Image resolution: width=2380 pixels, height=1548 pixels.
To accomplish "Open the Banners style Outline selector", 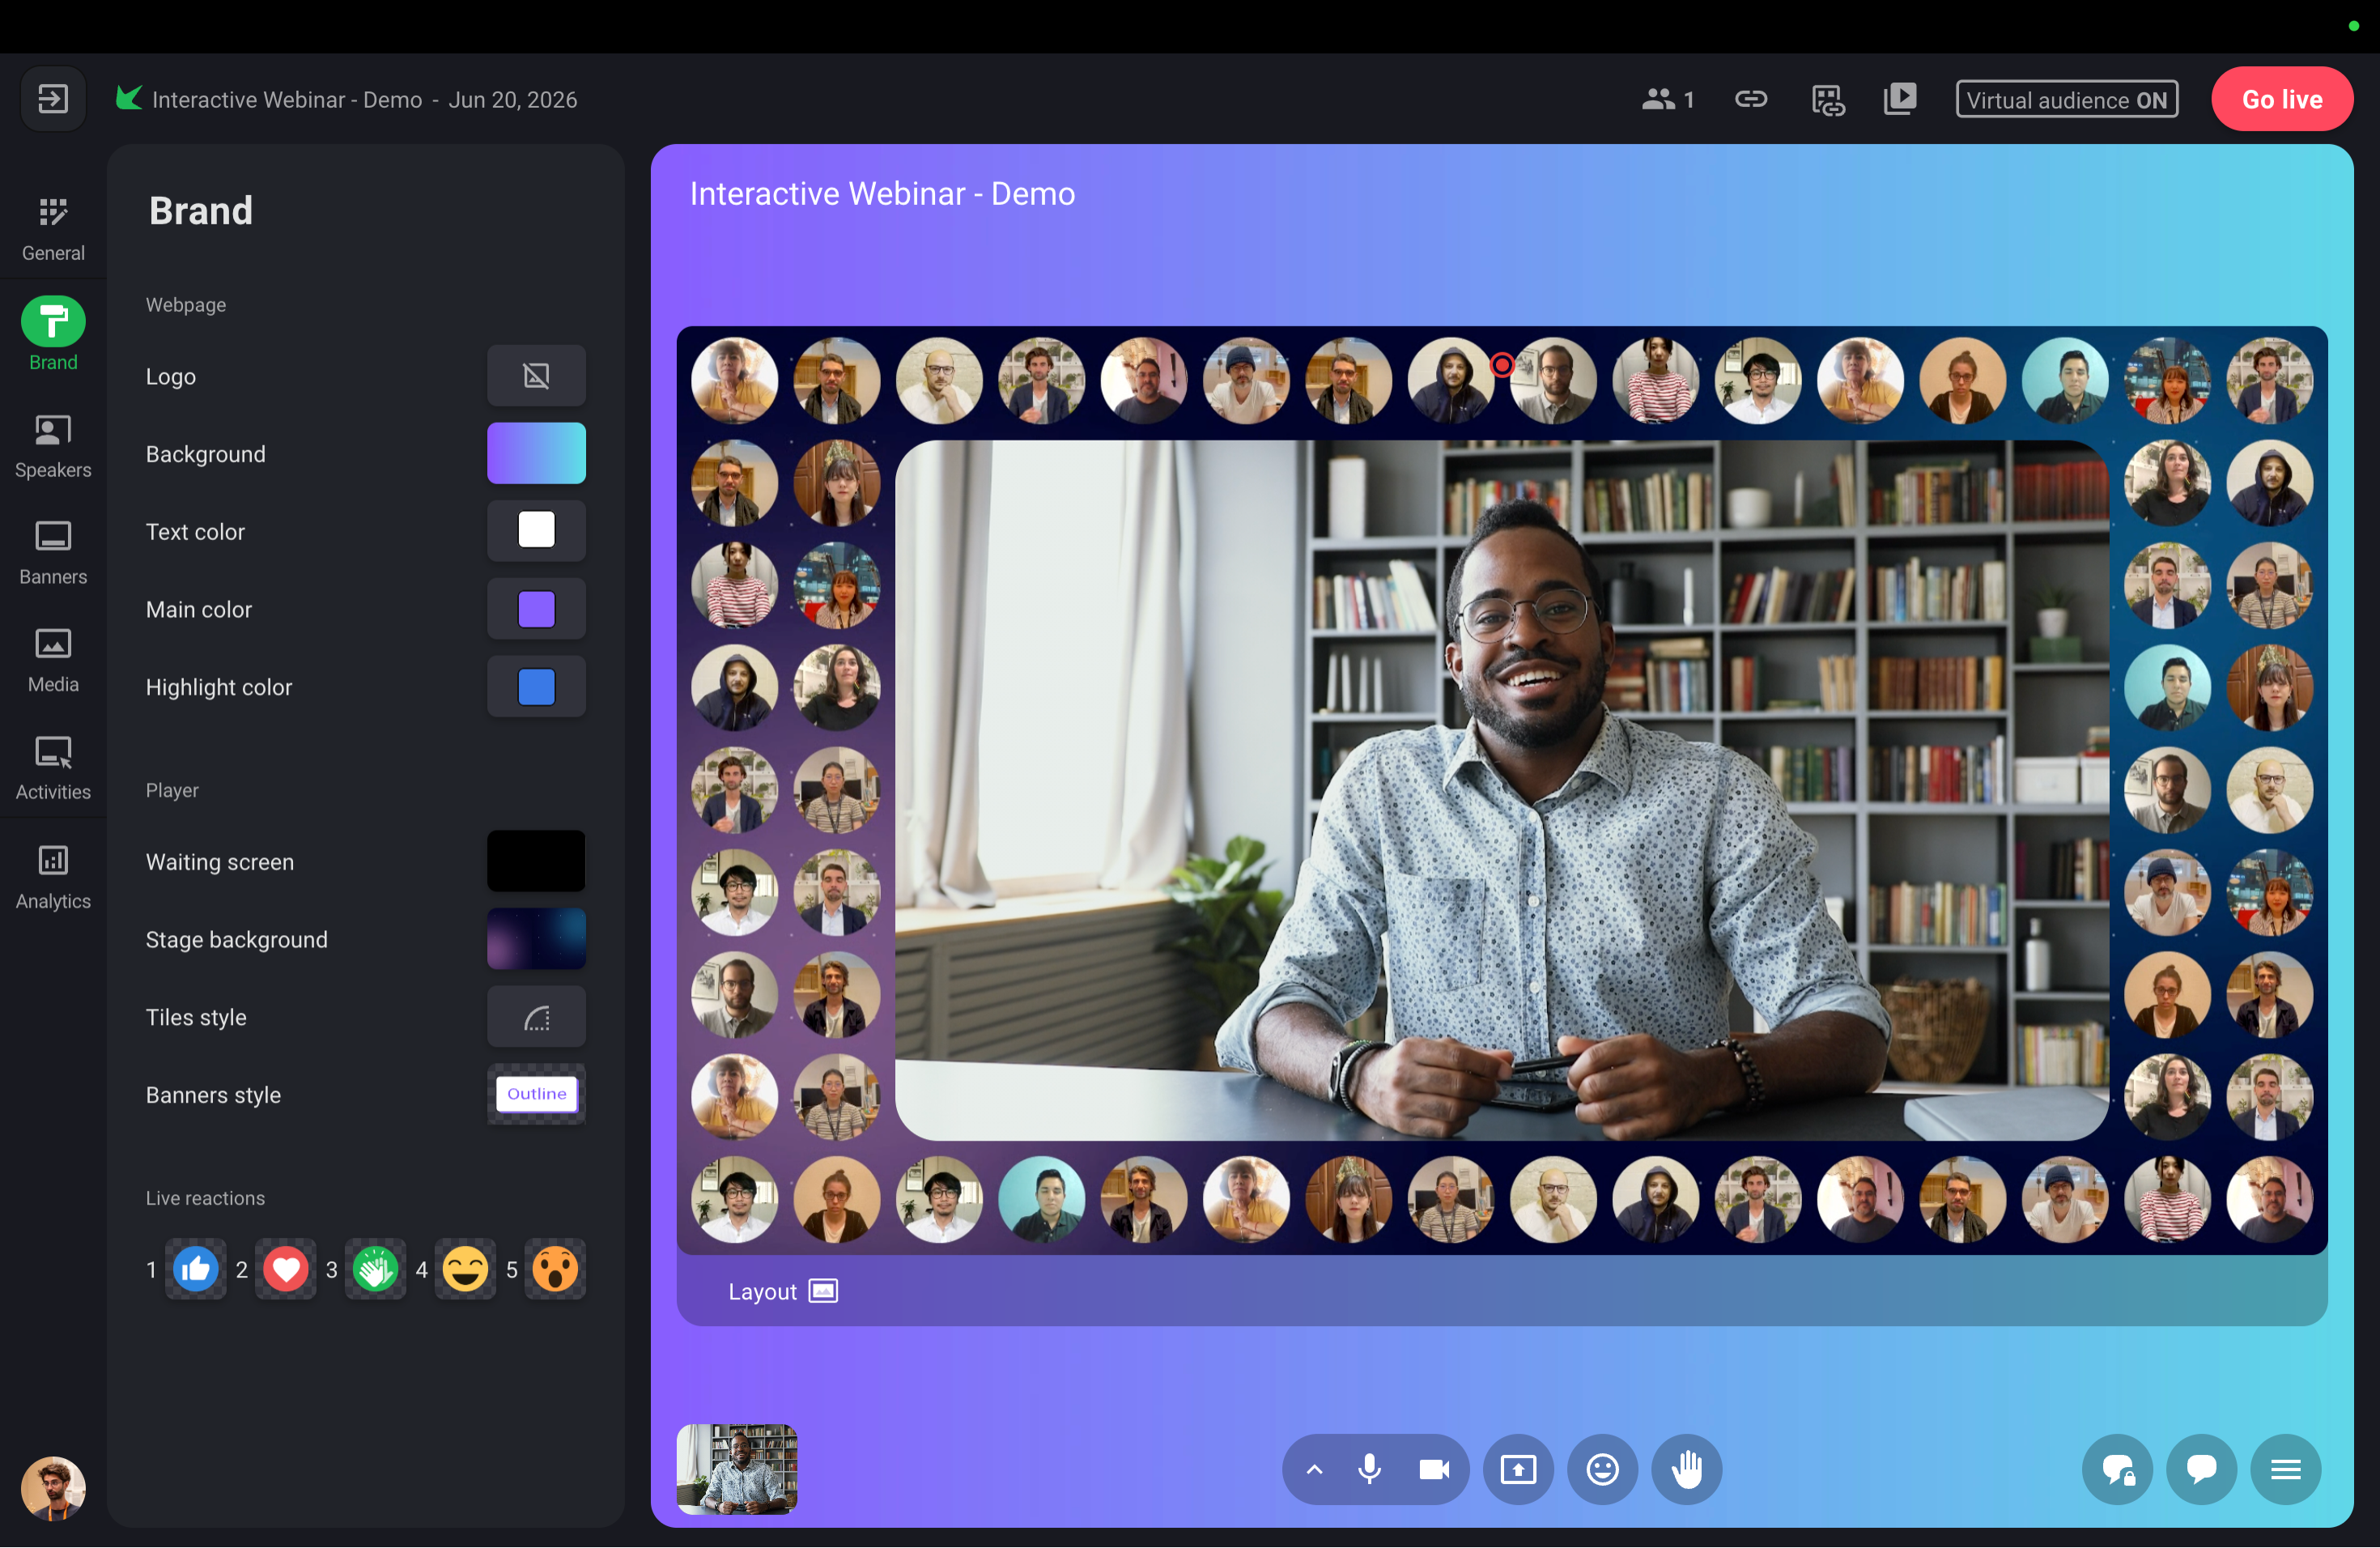I will click(536, 1094).
